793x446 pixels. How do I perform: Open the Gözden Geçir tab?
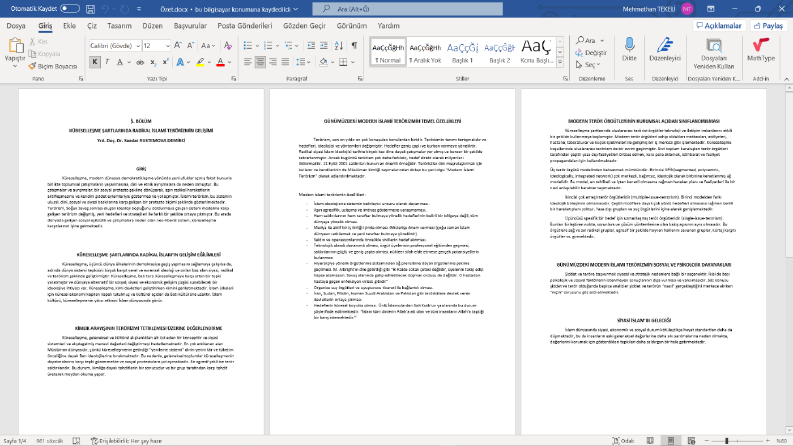pyautogui.click(x=304, y=26)
